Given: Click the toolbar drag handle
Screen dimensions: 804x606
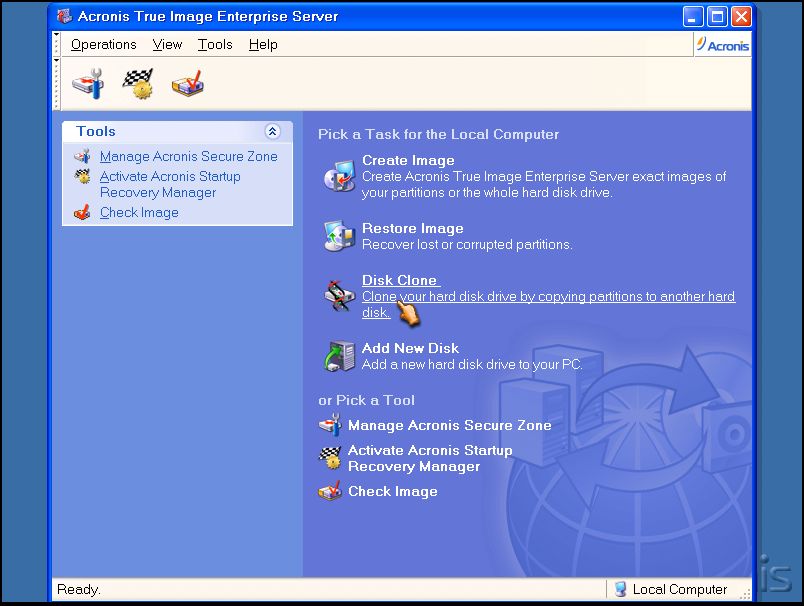Looking at the screenshot, I should (x=56, y=84).
